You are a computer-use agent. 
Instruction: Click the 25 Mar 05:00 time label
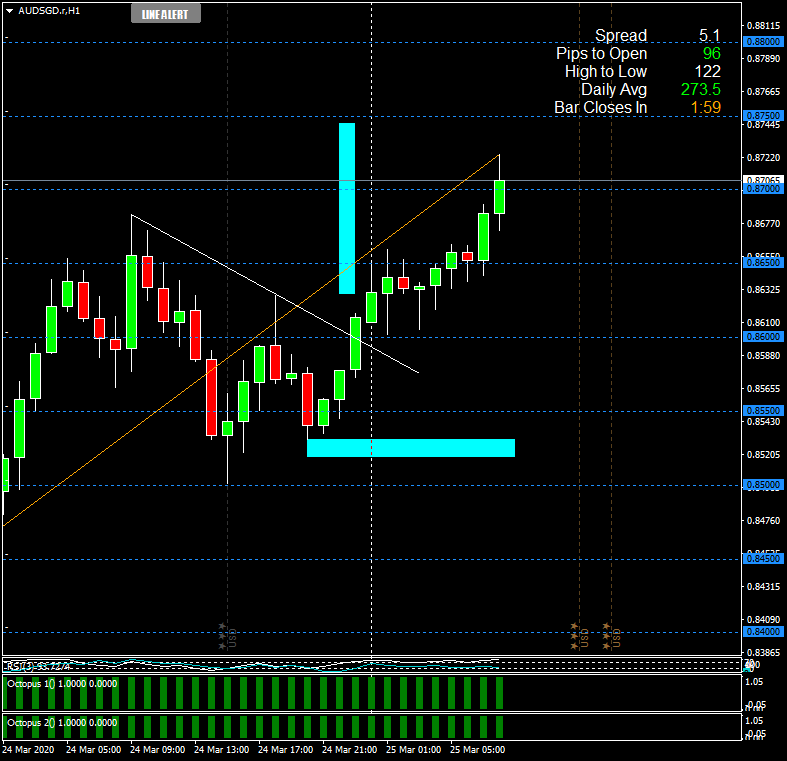[477, 749]
